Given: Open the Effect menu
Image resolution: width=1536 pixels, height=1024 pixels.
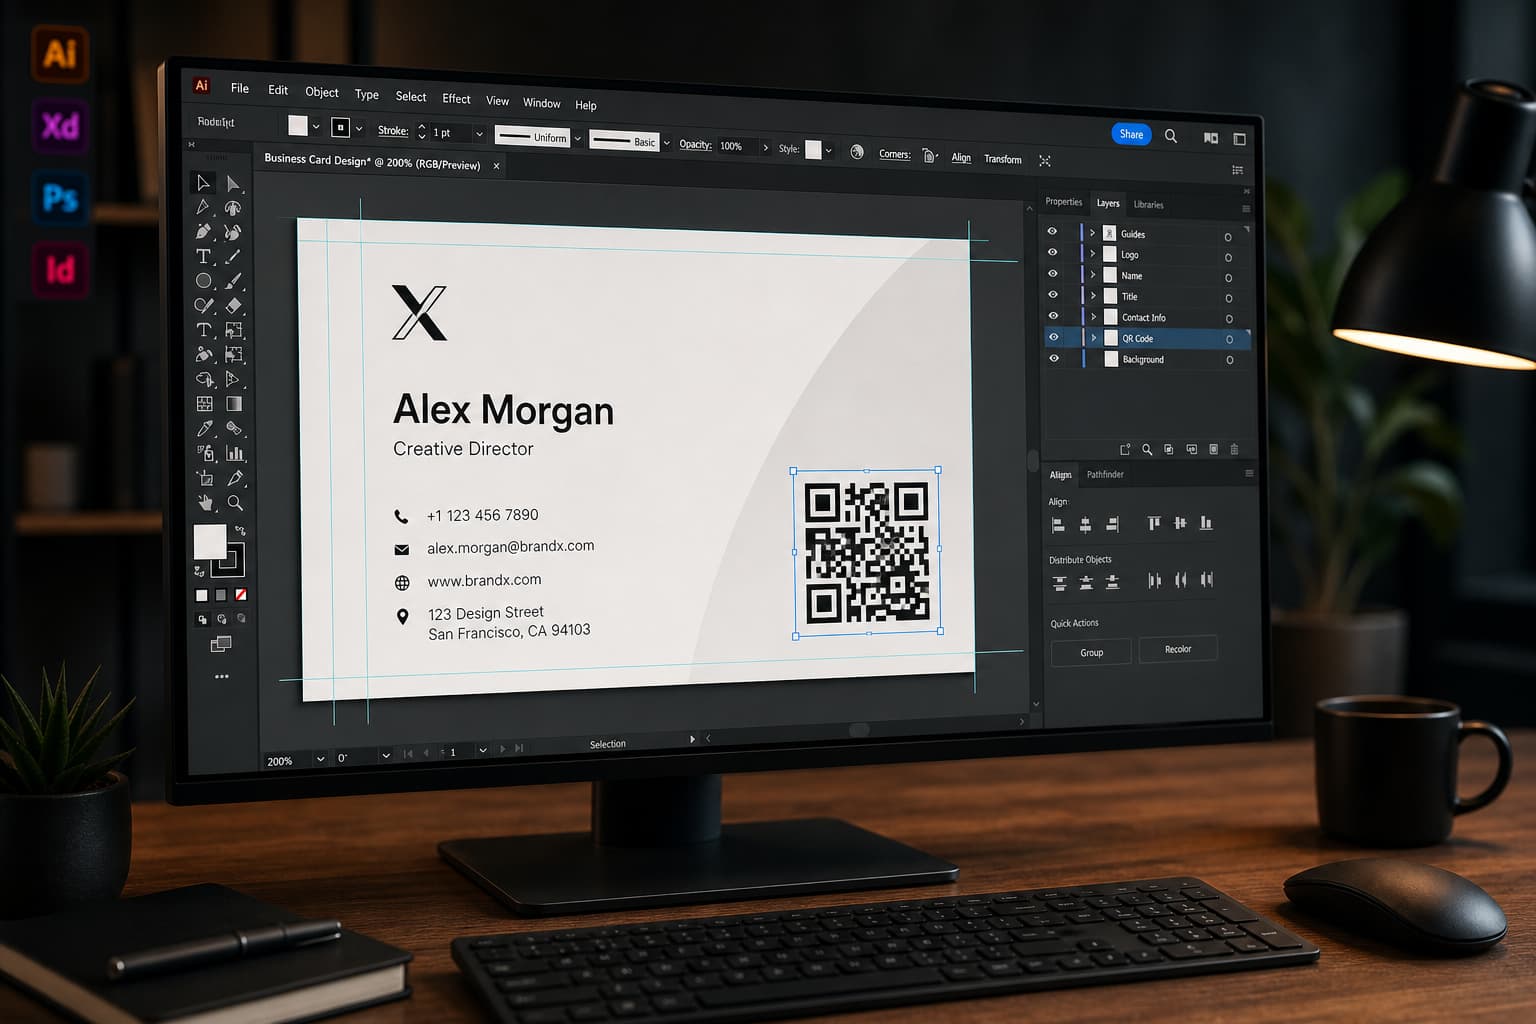Looking at the screenshot, I should (456, 98).
